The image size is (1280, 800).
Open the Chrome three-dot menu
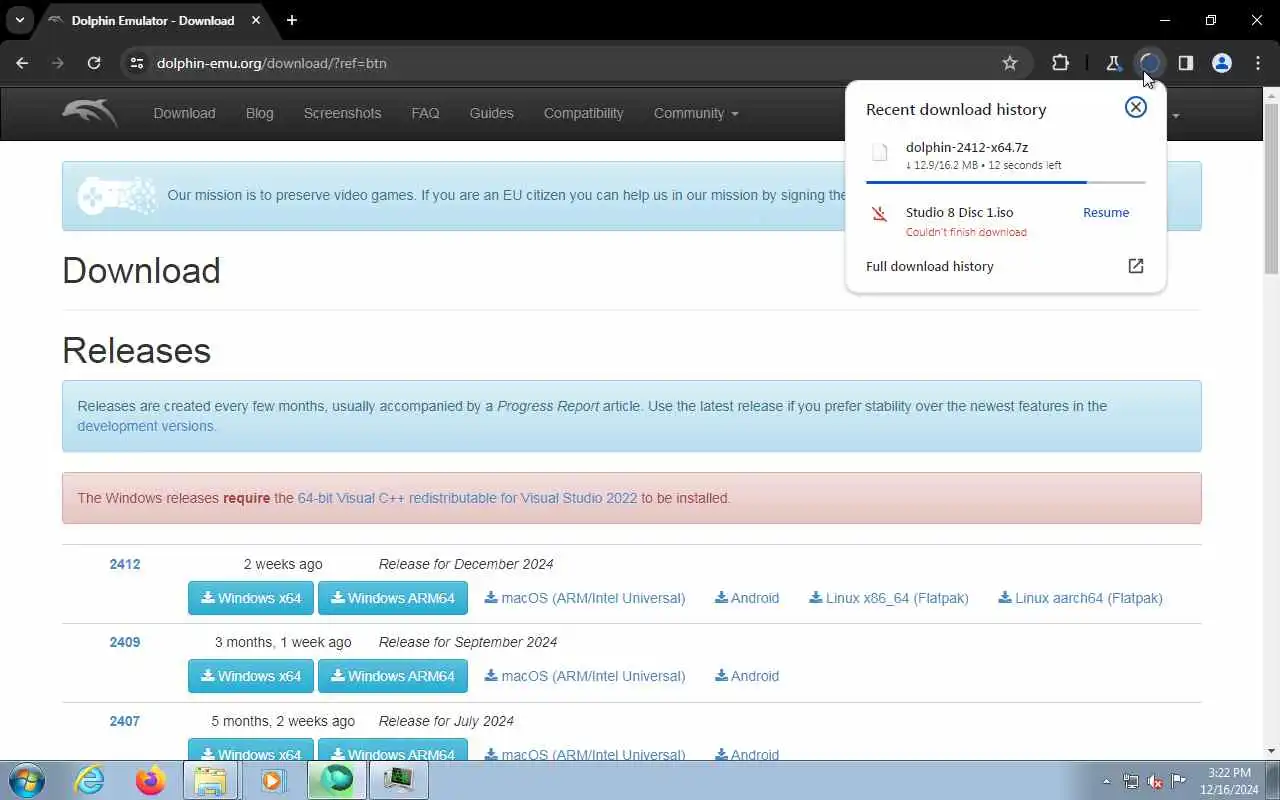click(1258, 63)
